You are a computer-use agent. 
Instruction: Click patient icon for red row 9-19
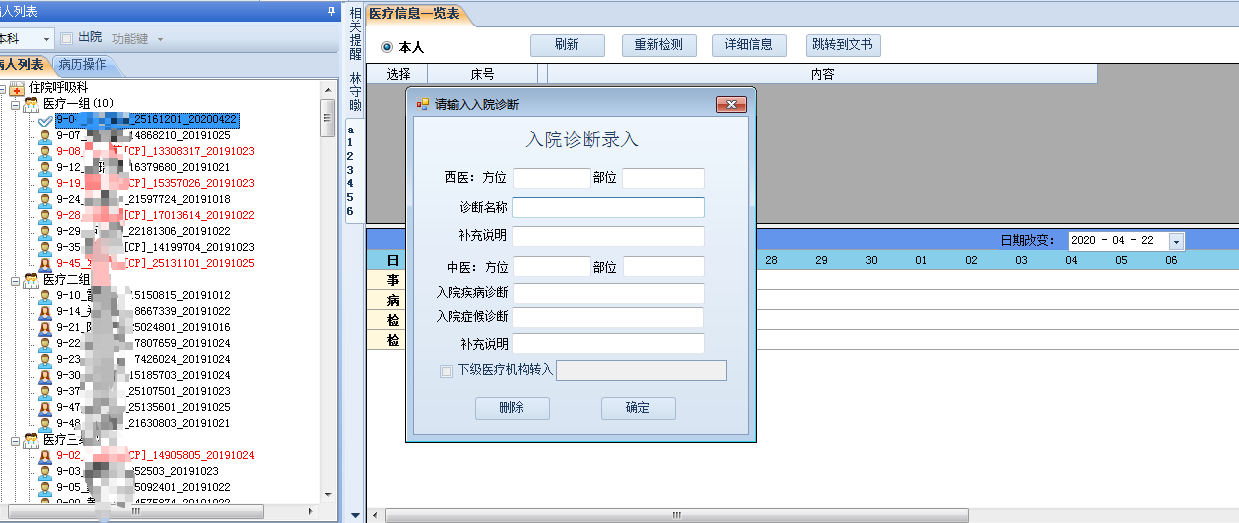pyautogui.click(x=45, y=183)
